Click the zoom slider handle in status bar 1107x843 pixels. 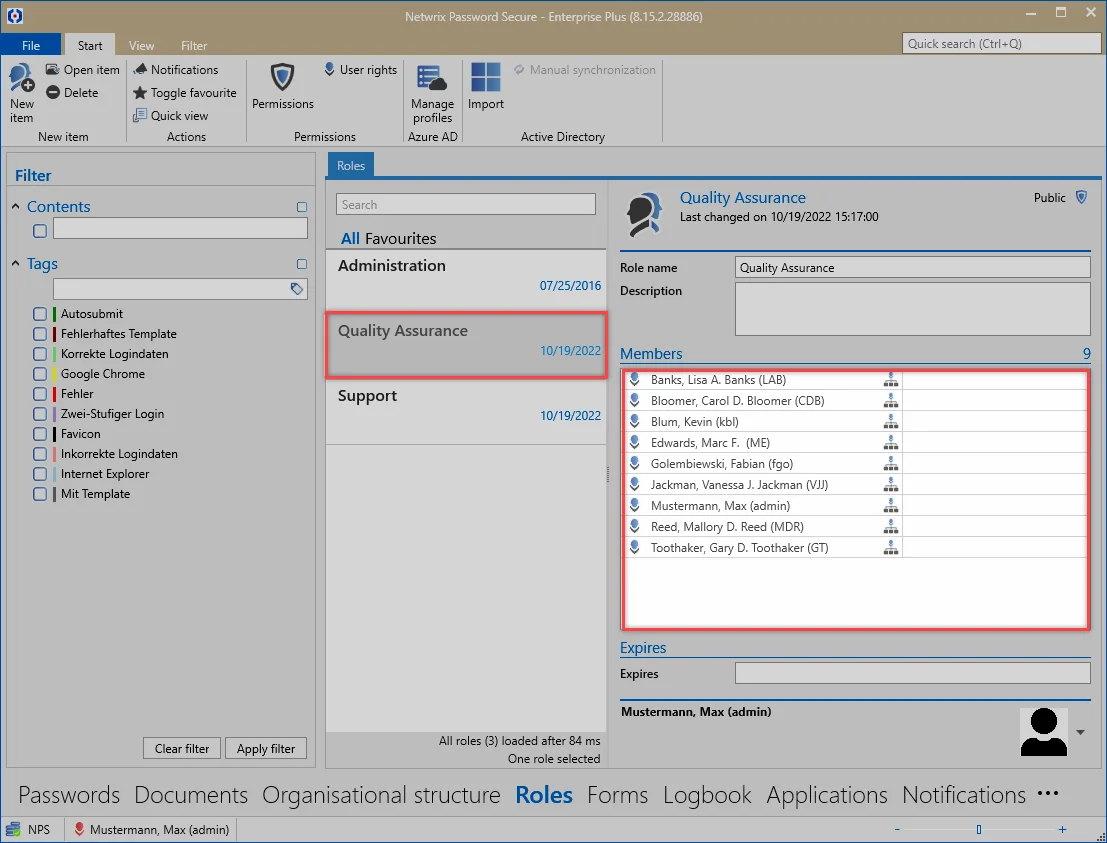coord(979,830)
